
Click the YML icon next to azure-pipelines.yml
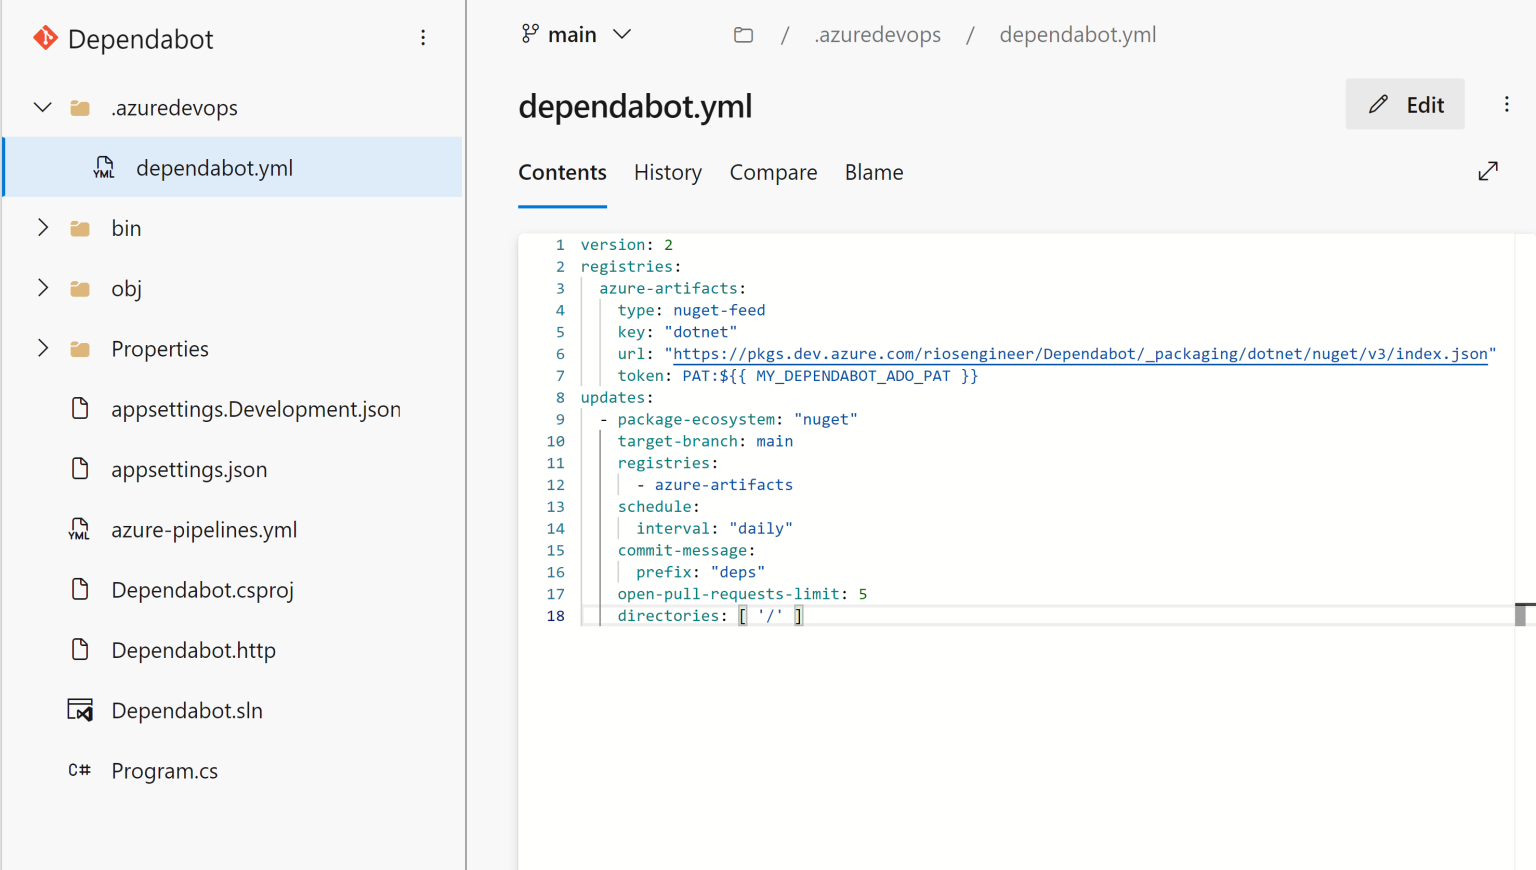(x=79, y=529)
